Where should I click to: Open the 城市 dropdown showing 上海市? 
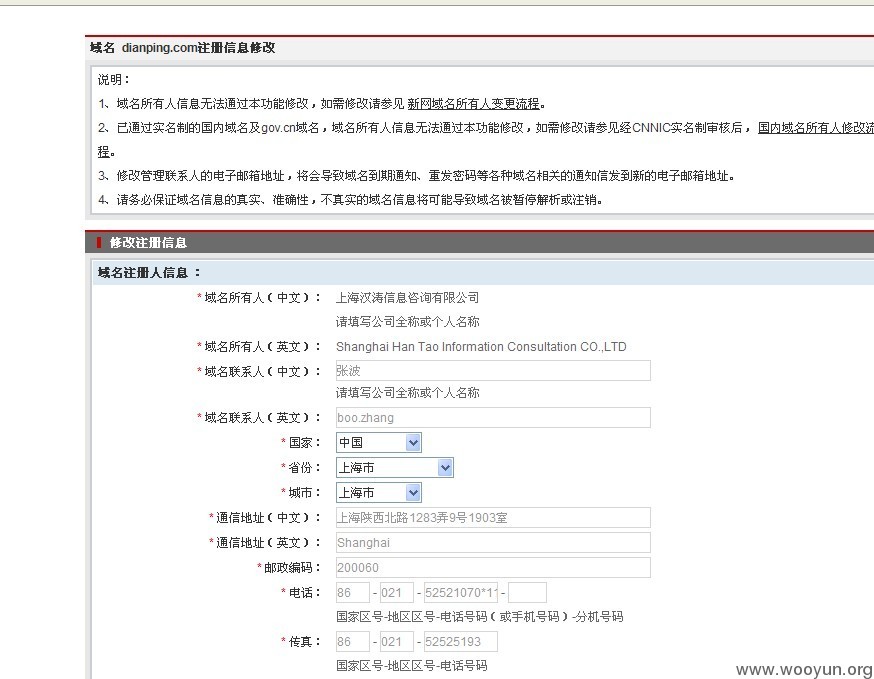378,493
